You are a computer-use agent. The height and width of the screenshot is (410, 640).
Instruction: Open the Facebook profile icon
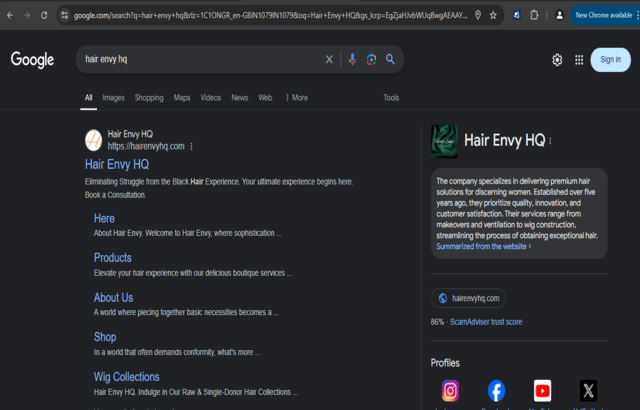coord(496,391)
